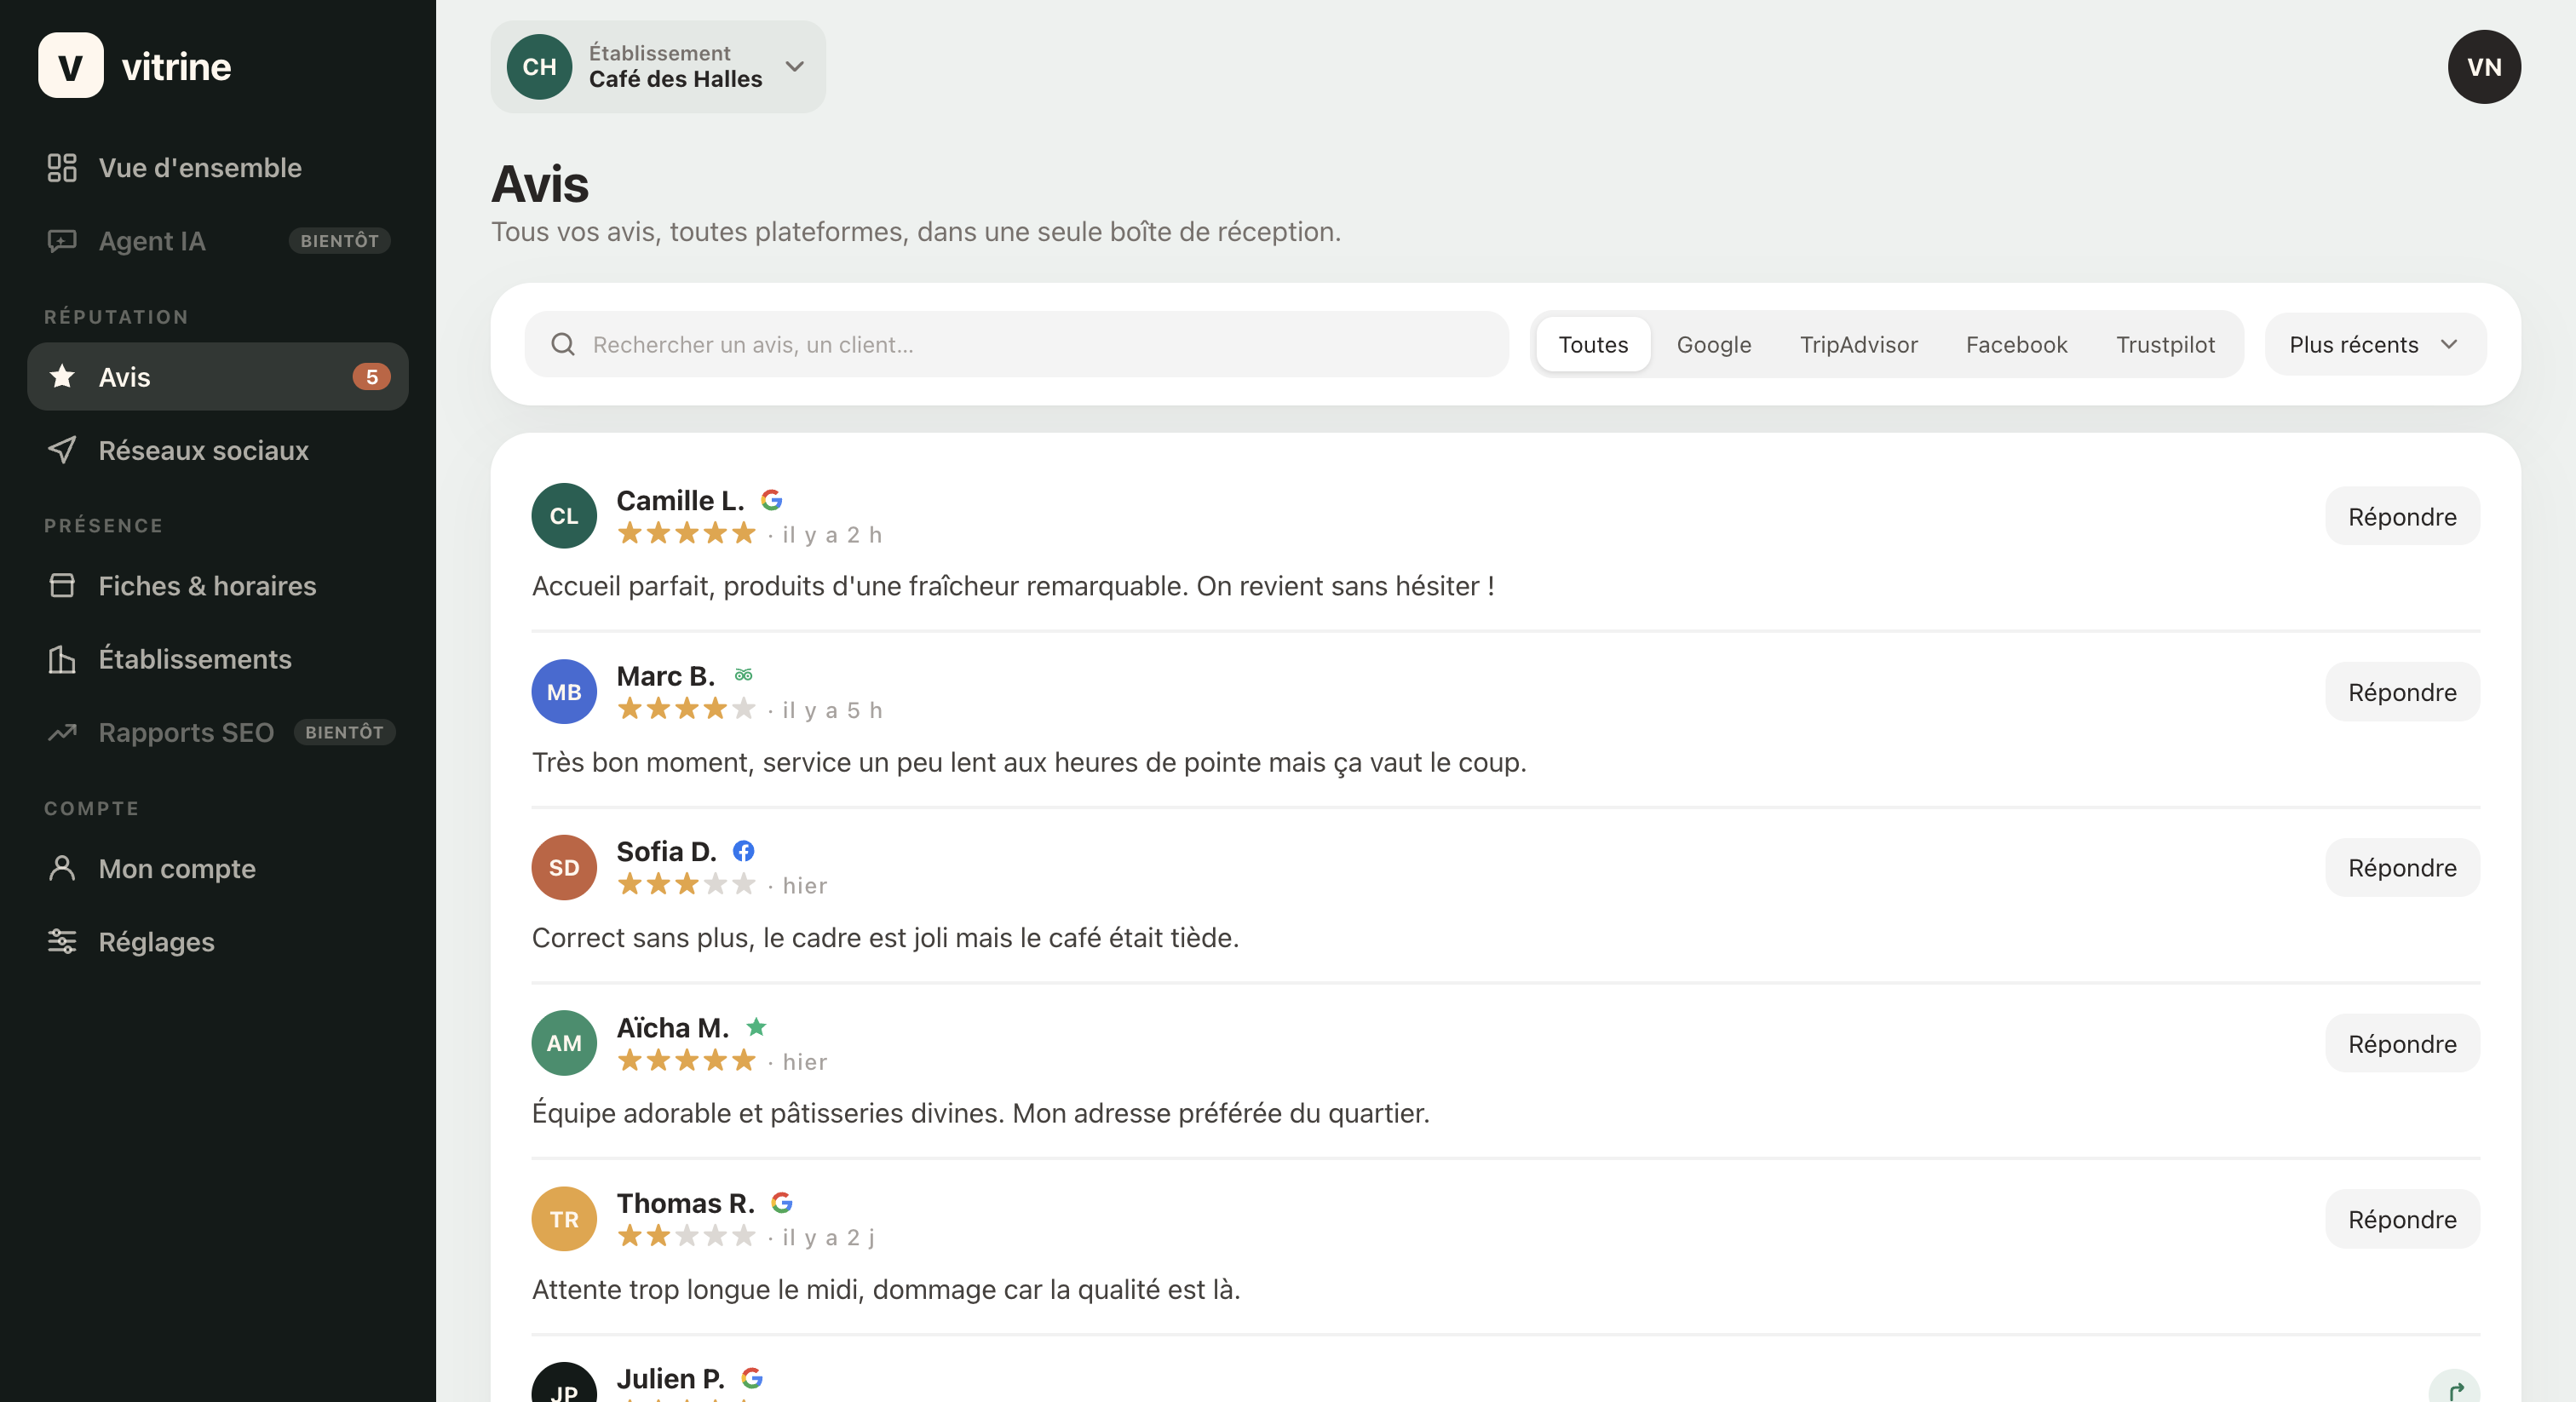Click the vitrine logo icon

(70, 66)
